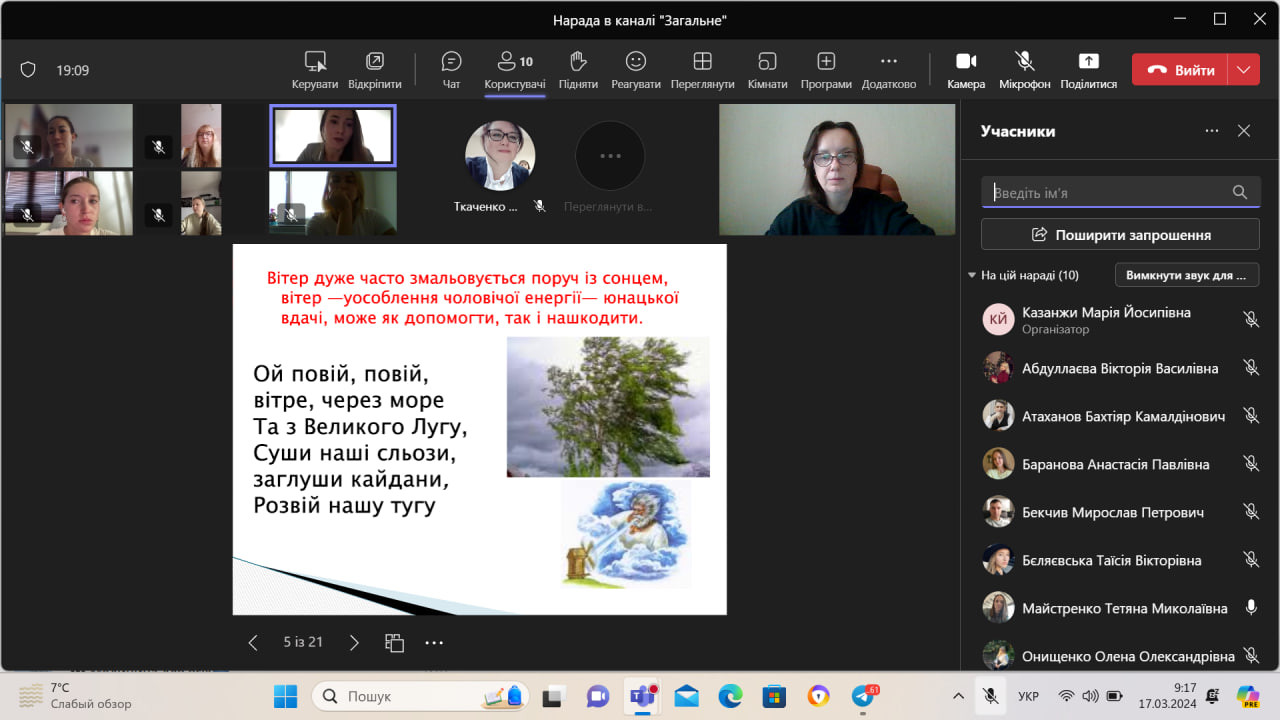This screenshot has width=1280, height=720.
Task: Open Task View from the taskbar
Action: (552, 696)
